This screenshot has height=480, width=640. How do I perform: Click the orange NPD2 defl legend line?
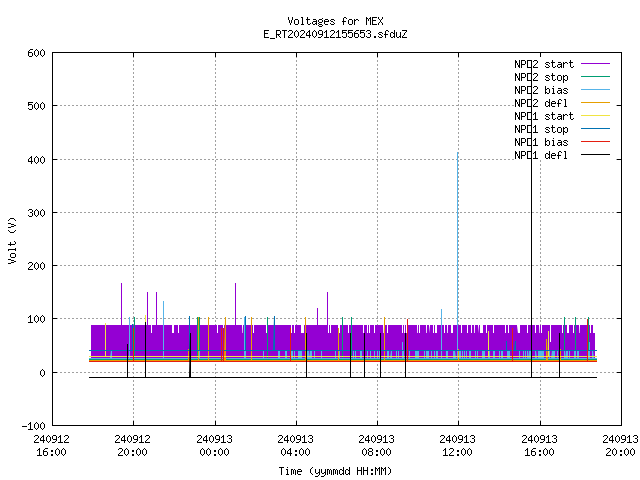(x=595, y=103)
